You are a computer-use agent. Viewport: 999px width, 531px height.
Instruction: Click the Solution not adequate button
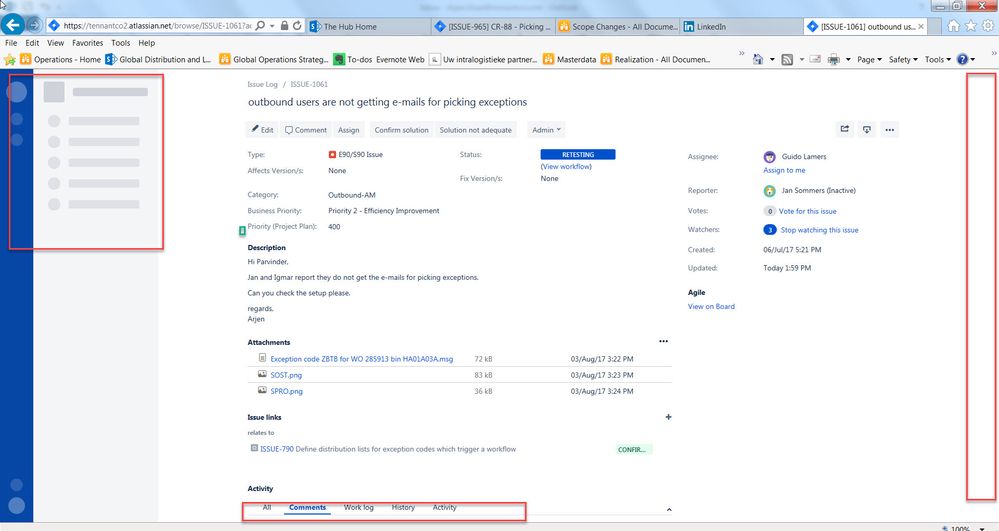pos(475,129)
